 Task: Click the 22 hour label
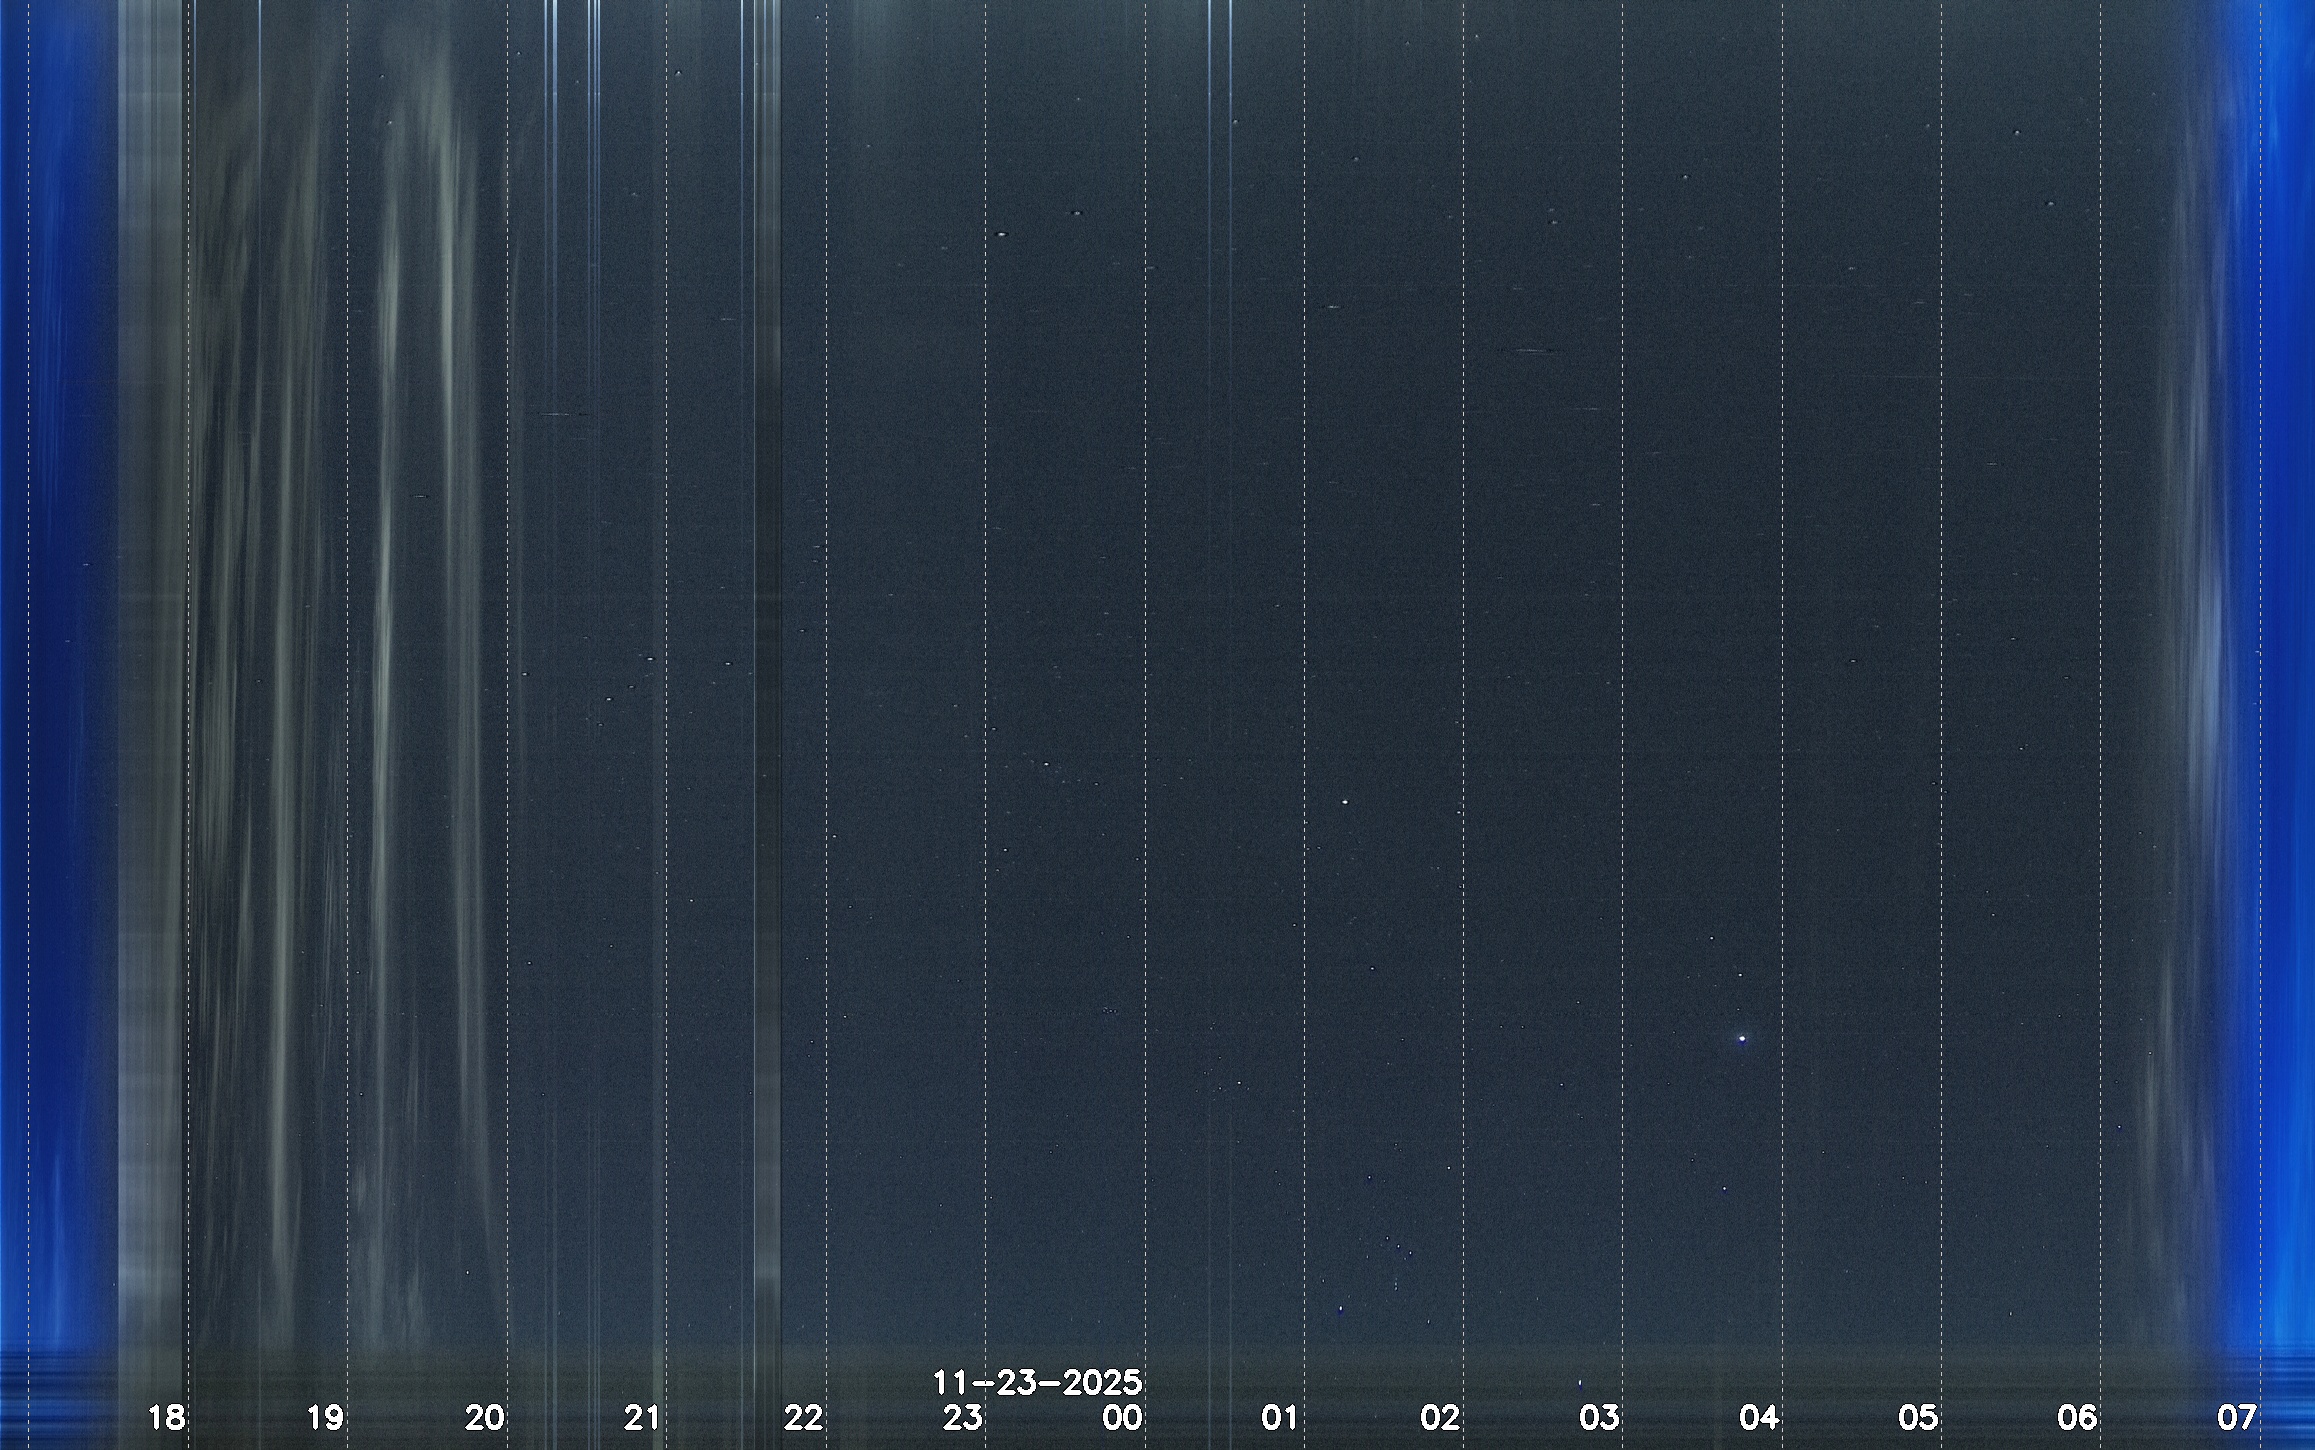click(804, 1417)
